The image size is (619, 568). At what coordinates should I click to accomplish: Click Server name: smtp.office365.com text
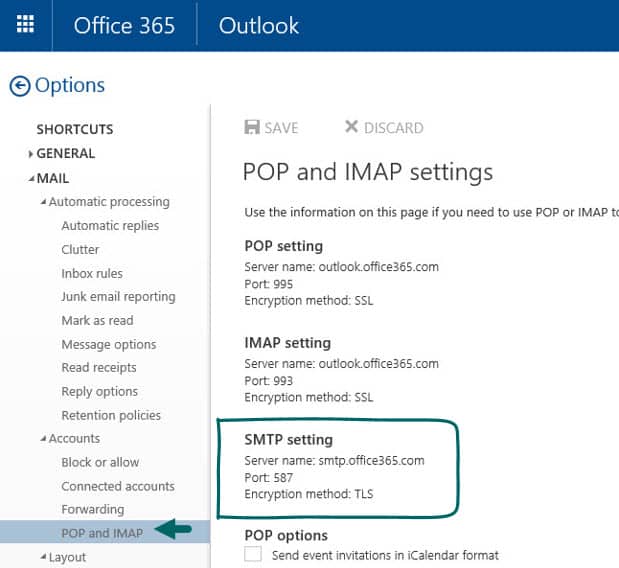[334, 461]
